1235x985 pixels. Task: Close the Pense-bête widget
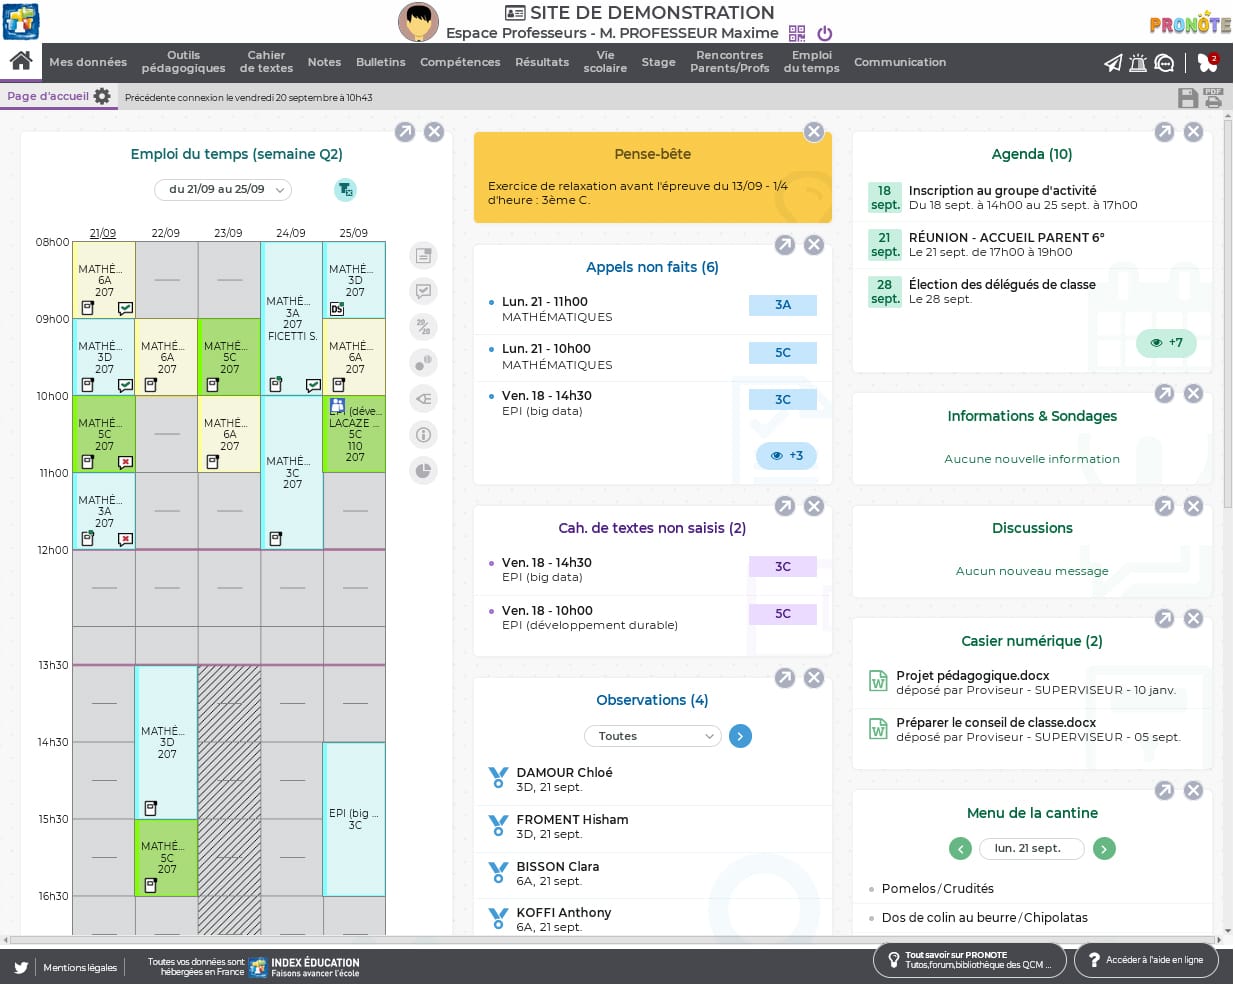tap(814, 132)
